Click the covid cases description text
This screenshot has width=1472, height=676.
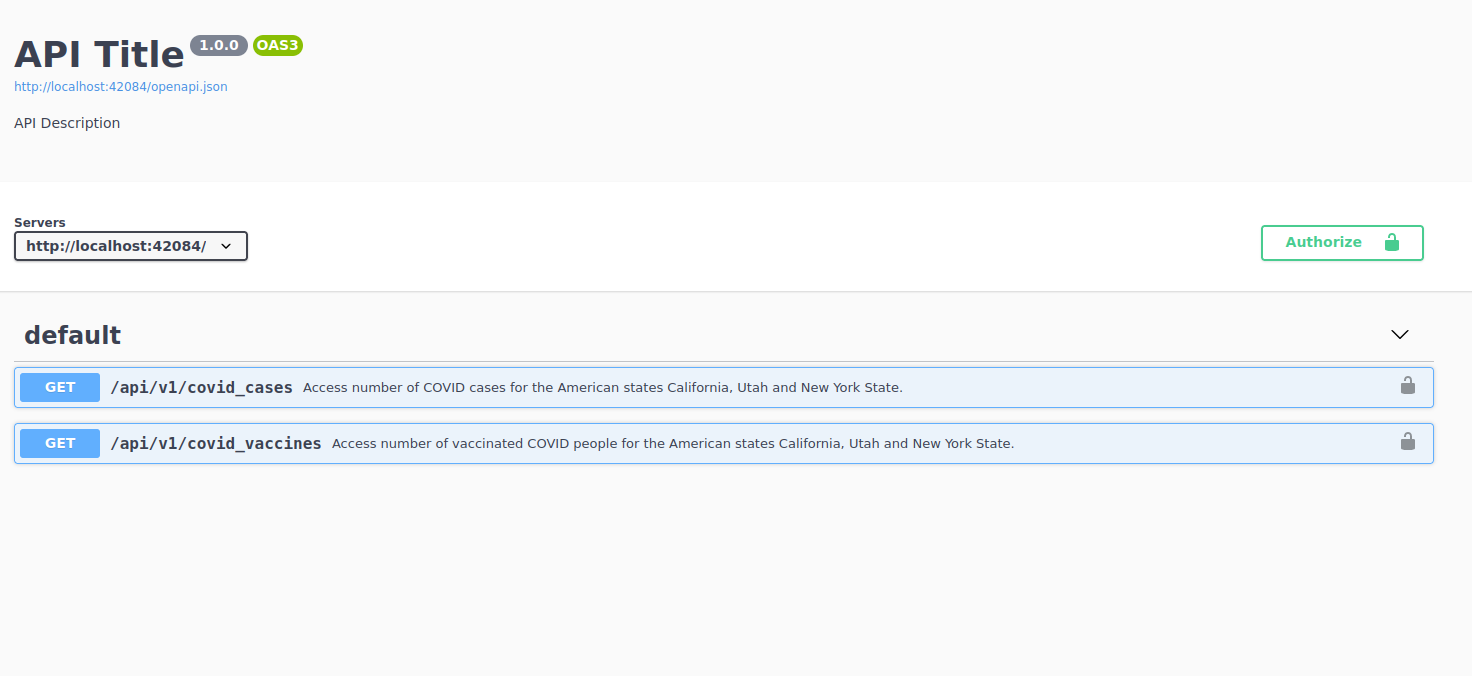pos(602,388)
